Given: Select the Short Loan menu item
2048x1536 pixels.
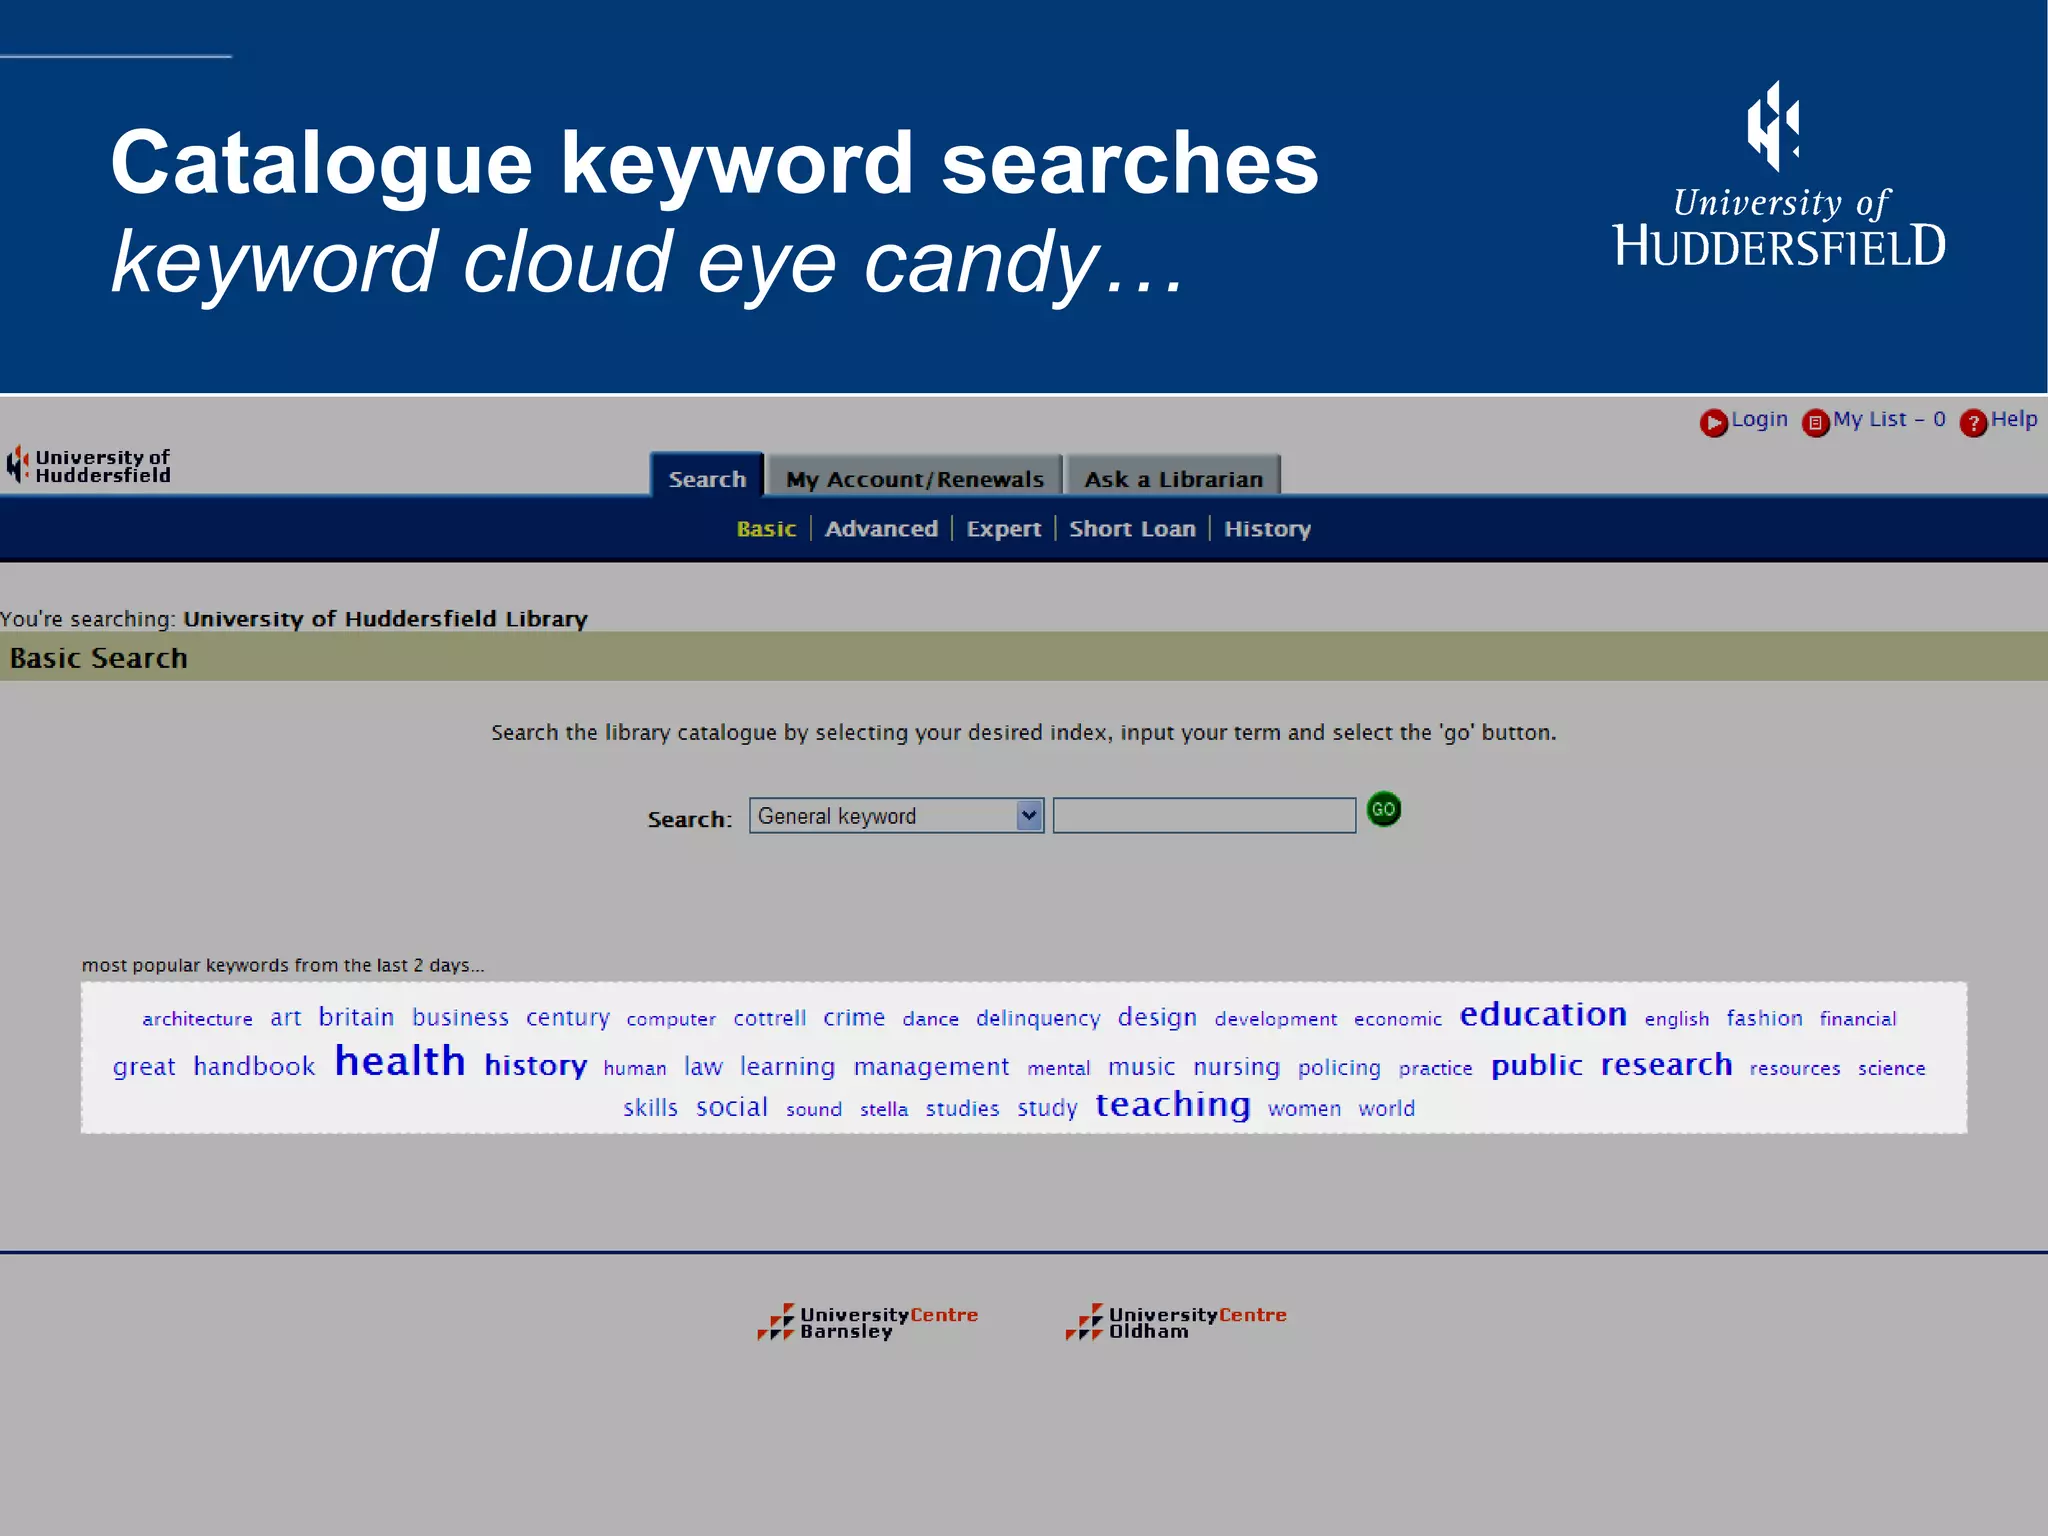Looking at the screenshot, I should pyautogui.click(x=1132, y=529).
